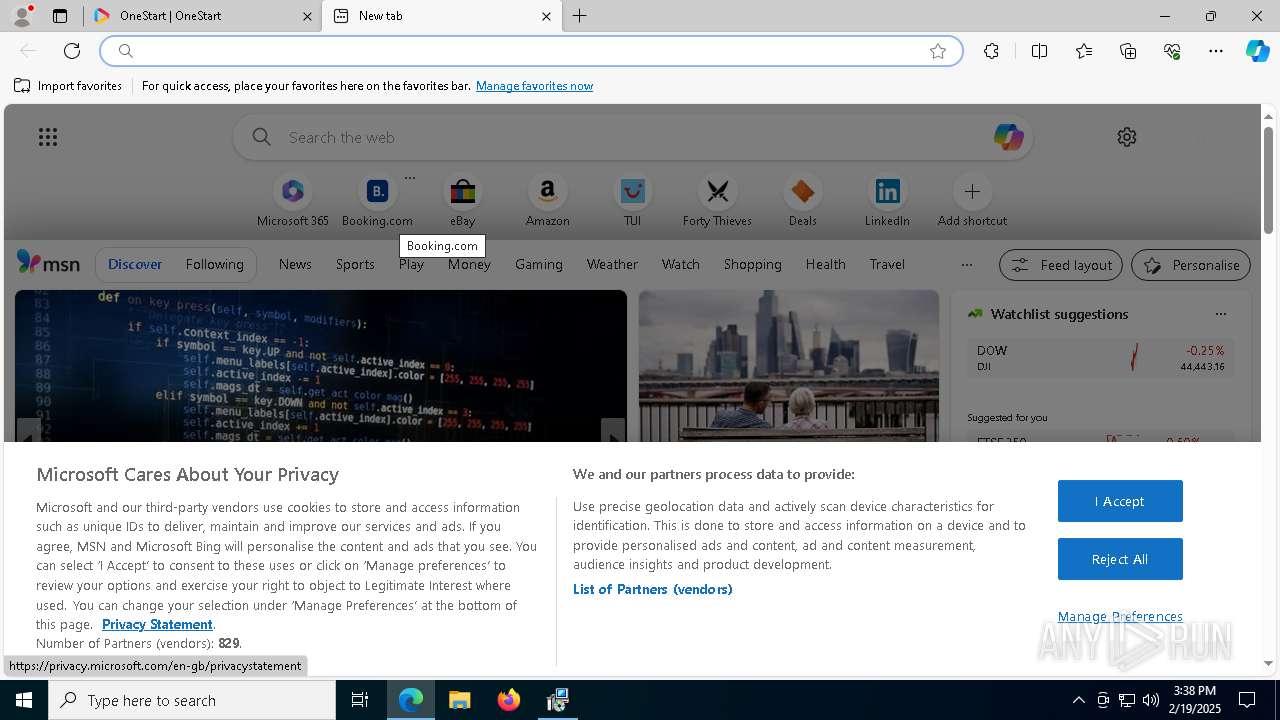
Task: Open the Deals shortcut
Action: 802,201
